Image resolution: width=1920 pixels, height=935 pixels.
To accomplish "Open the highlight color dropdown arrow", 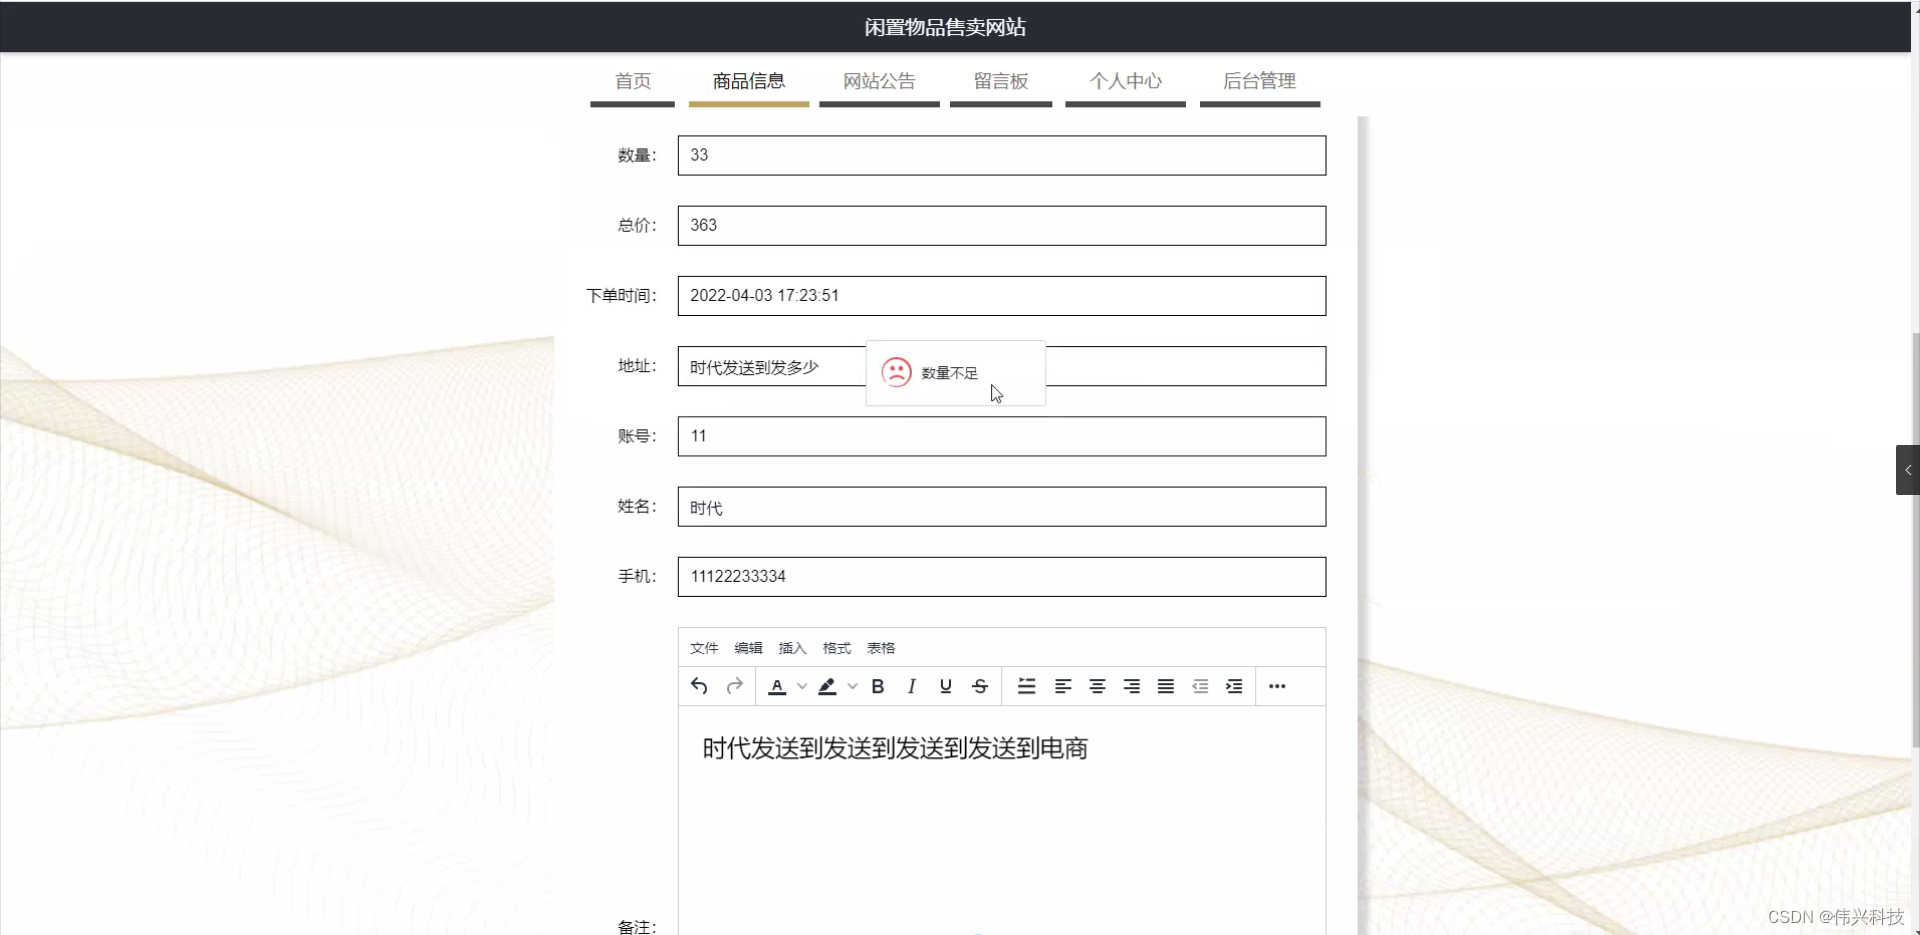I will point(852,686).
